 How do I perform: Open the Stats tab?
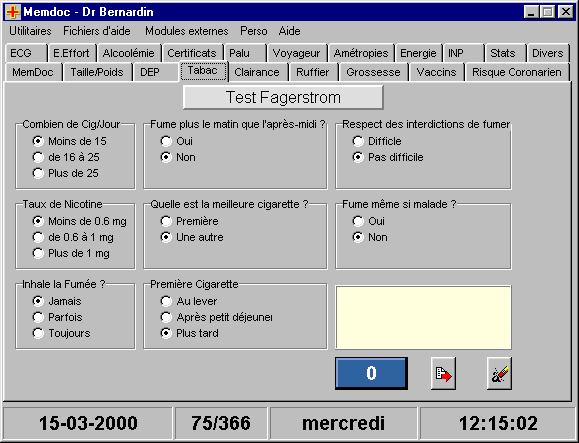coord(505,53)
